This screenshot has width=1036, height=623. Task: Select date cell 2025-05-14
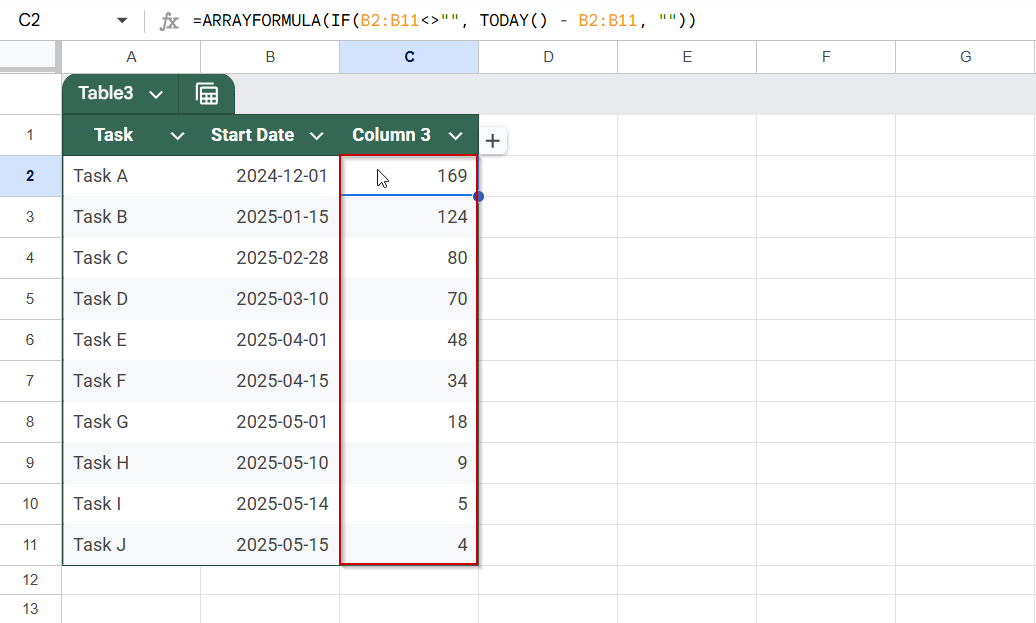pos(270,503)
